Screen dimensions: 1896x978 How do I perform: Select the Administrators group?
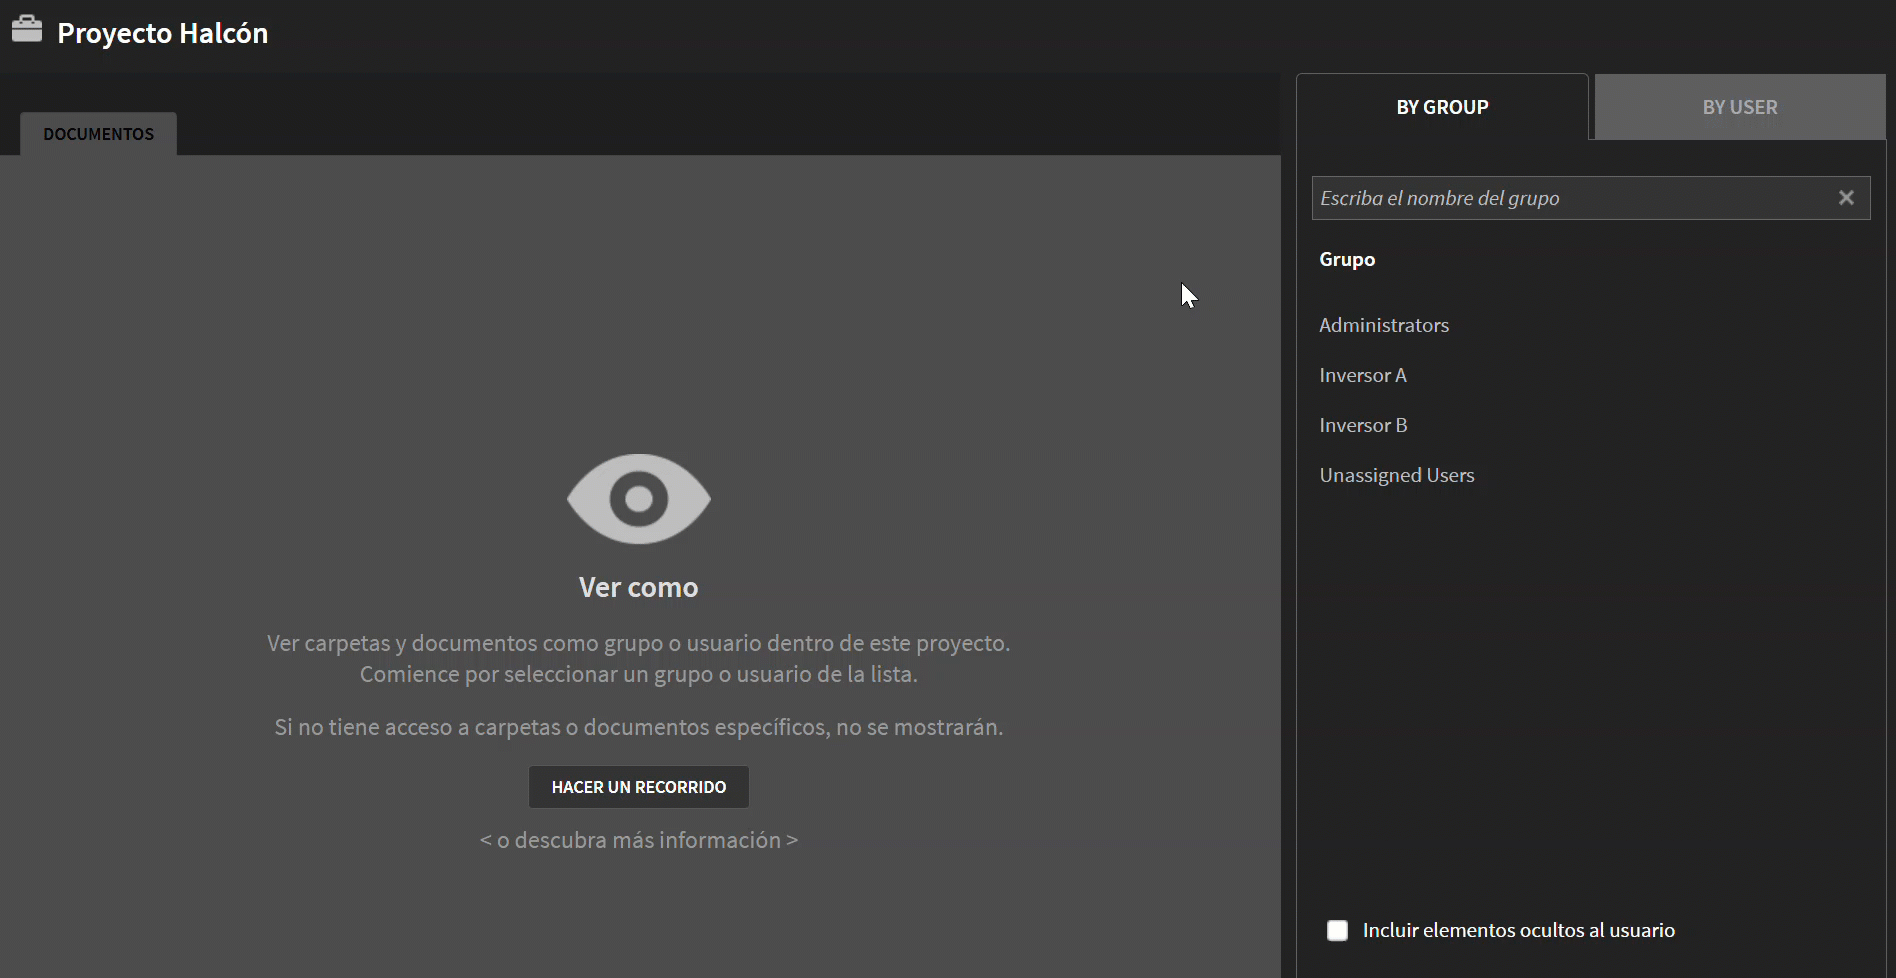(x=1384, y=325)
